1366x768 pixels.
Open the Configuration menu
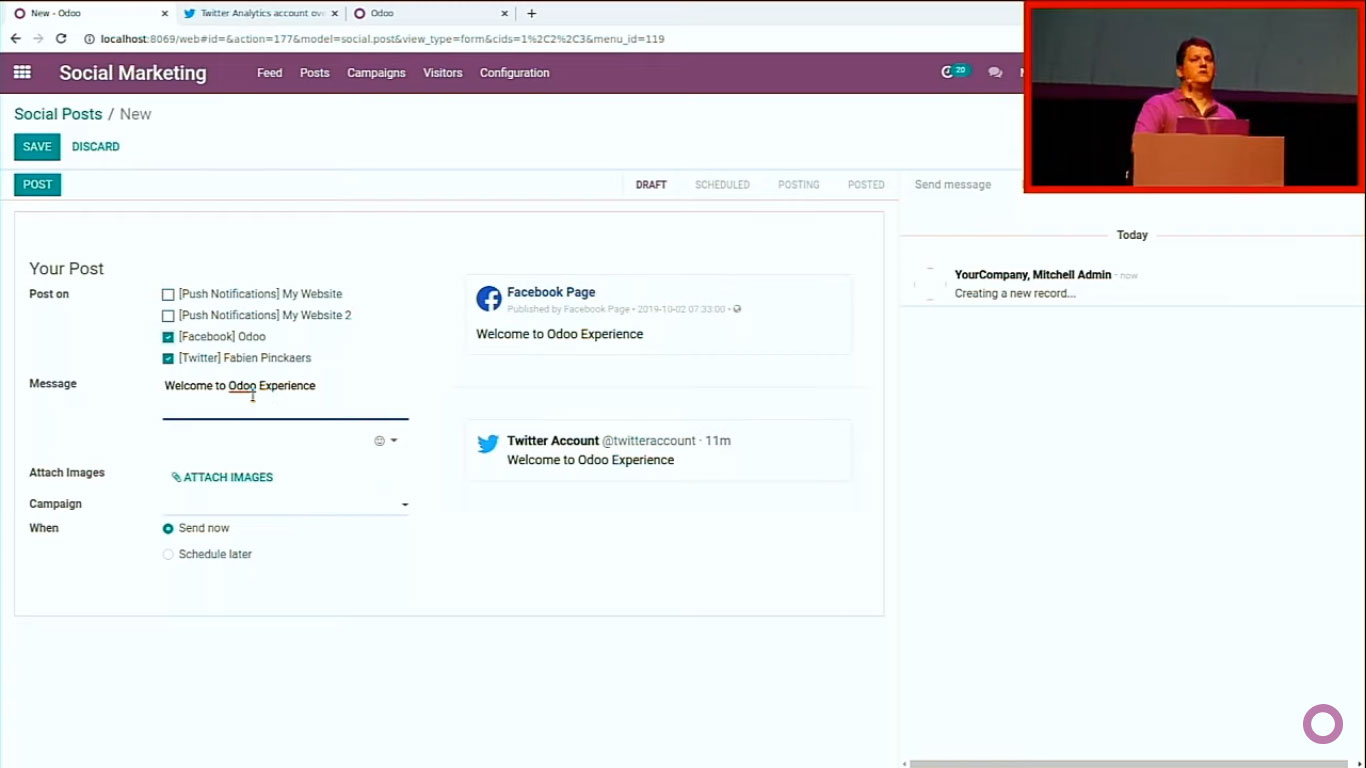(514, 73)
